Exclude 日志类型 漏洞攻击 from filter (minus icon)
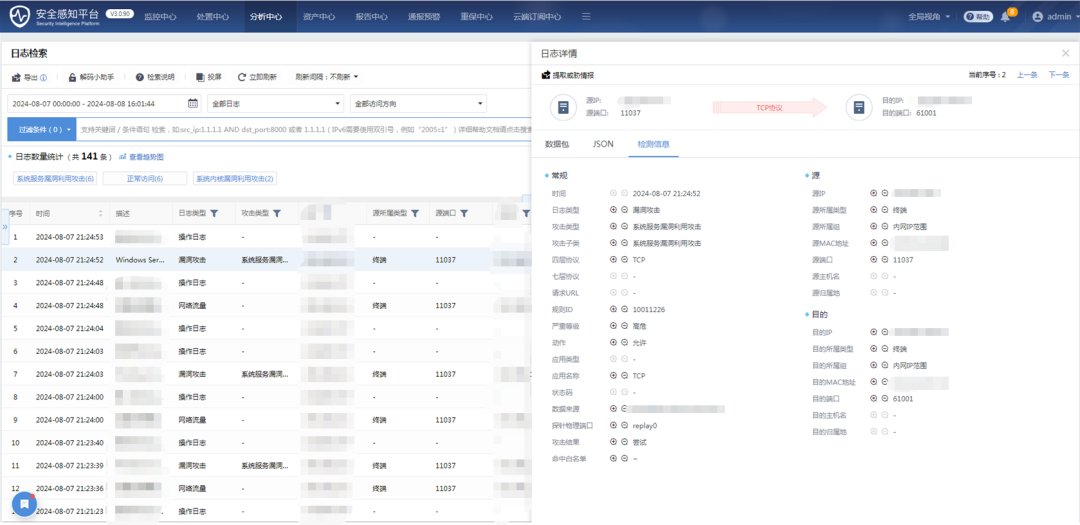 624,210
